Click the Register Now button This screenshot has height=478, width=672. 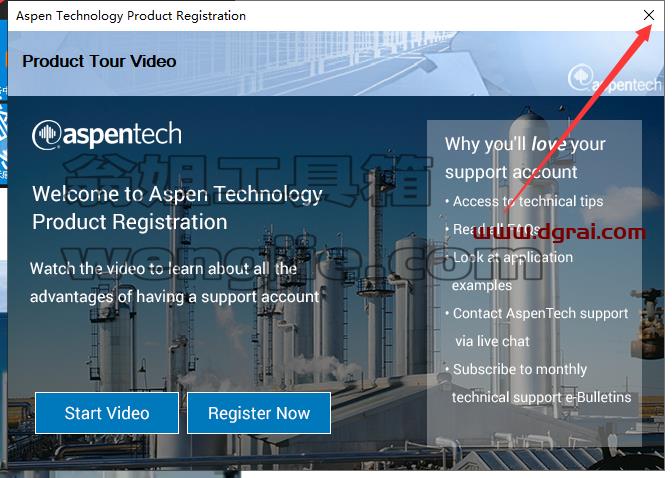pyautogui.click(x=259, y=413)
